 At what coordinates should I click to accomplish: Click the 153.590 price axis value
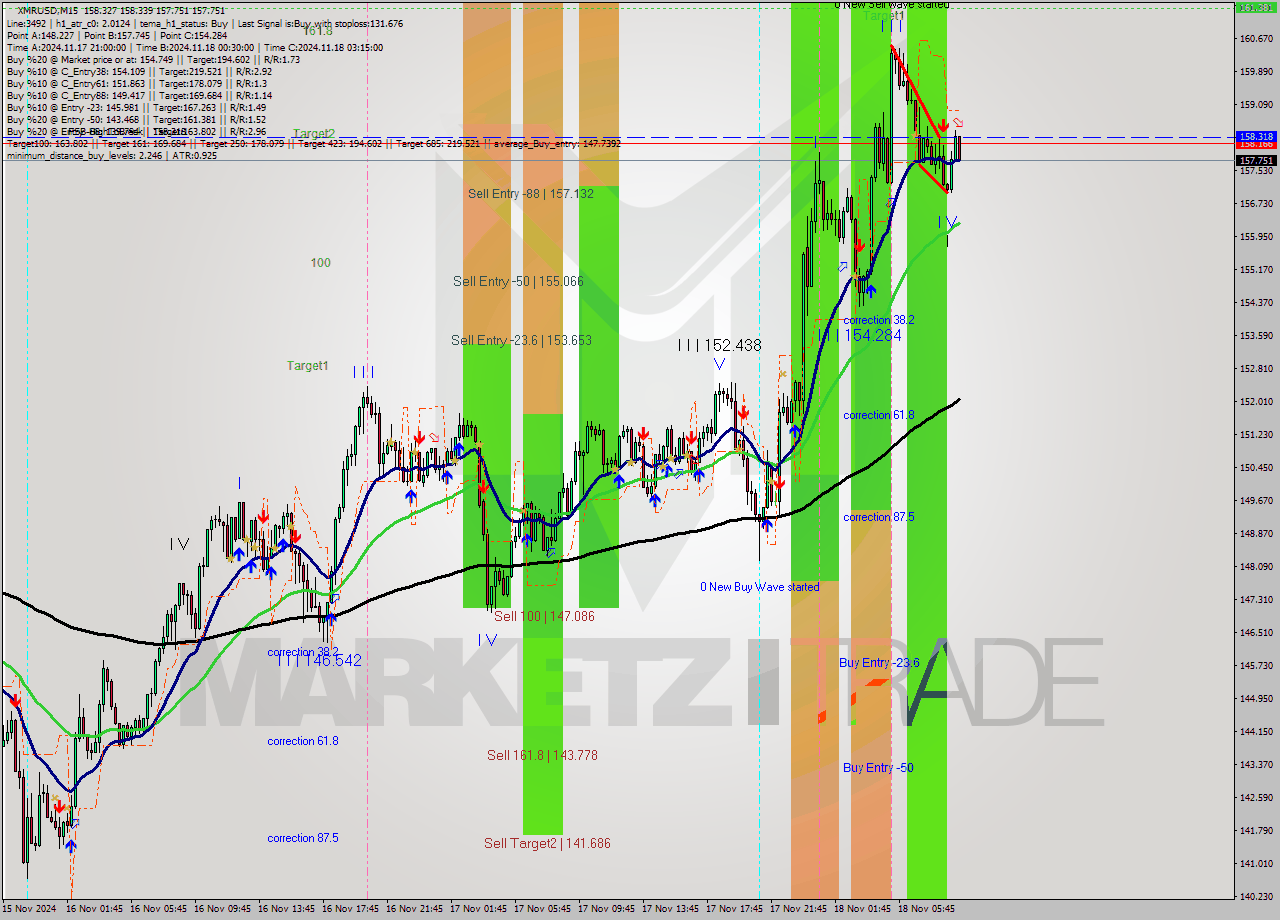coord(1256,335)
